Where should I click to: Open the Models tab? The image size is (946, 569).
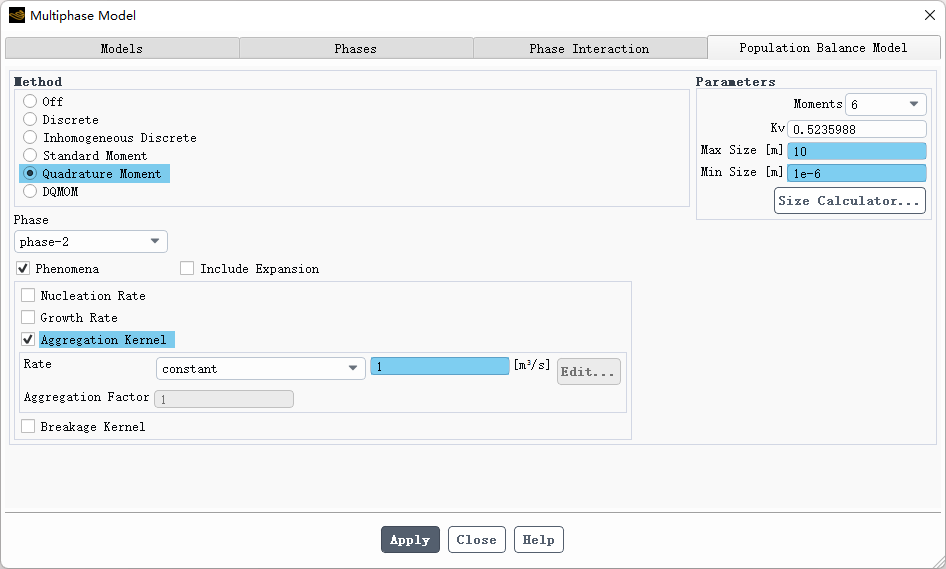pos(122,49)
